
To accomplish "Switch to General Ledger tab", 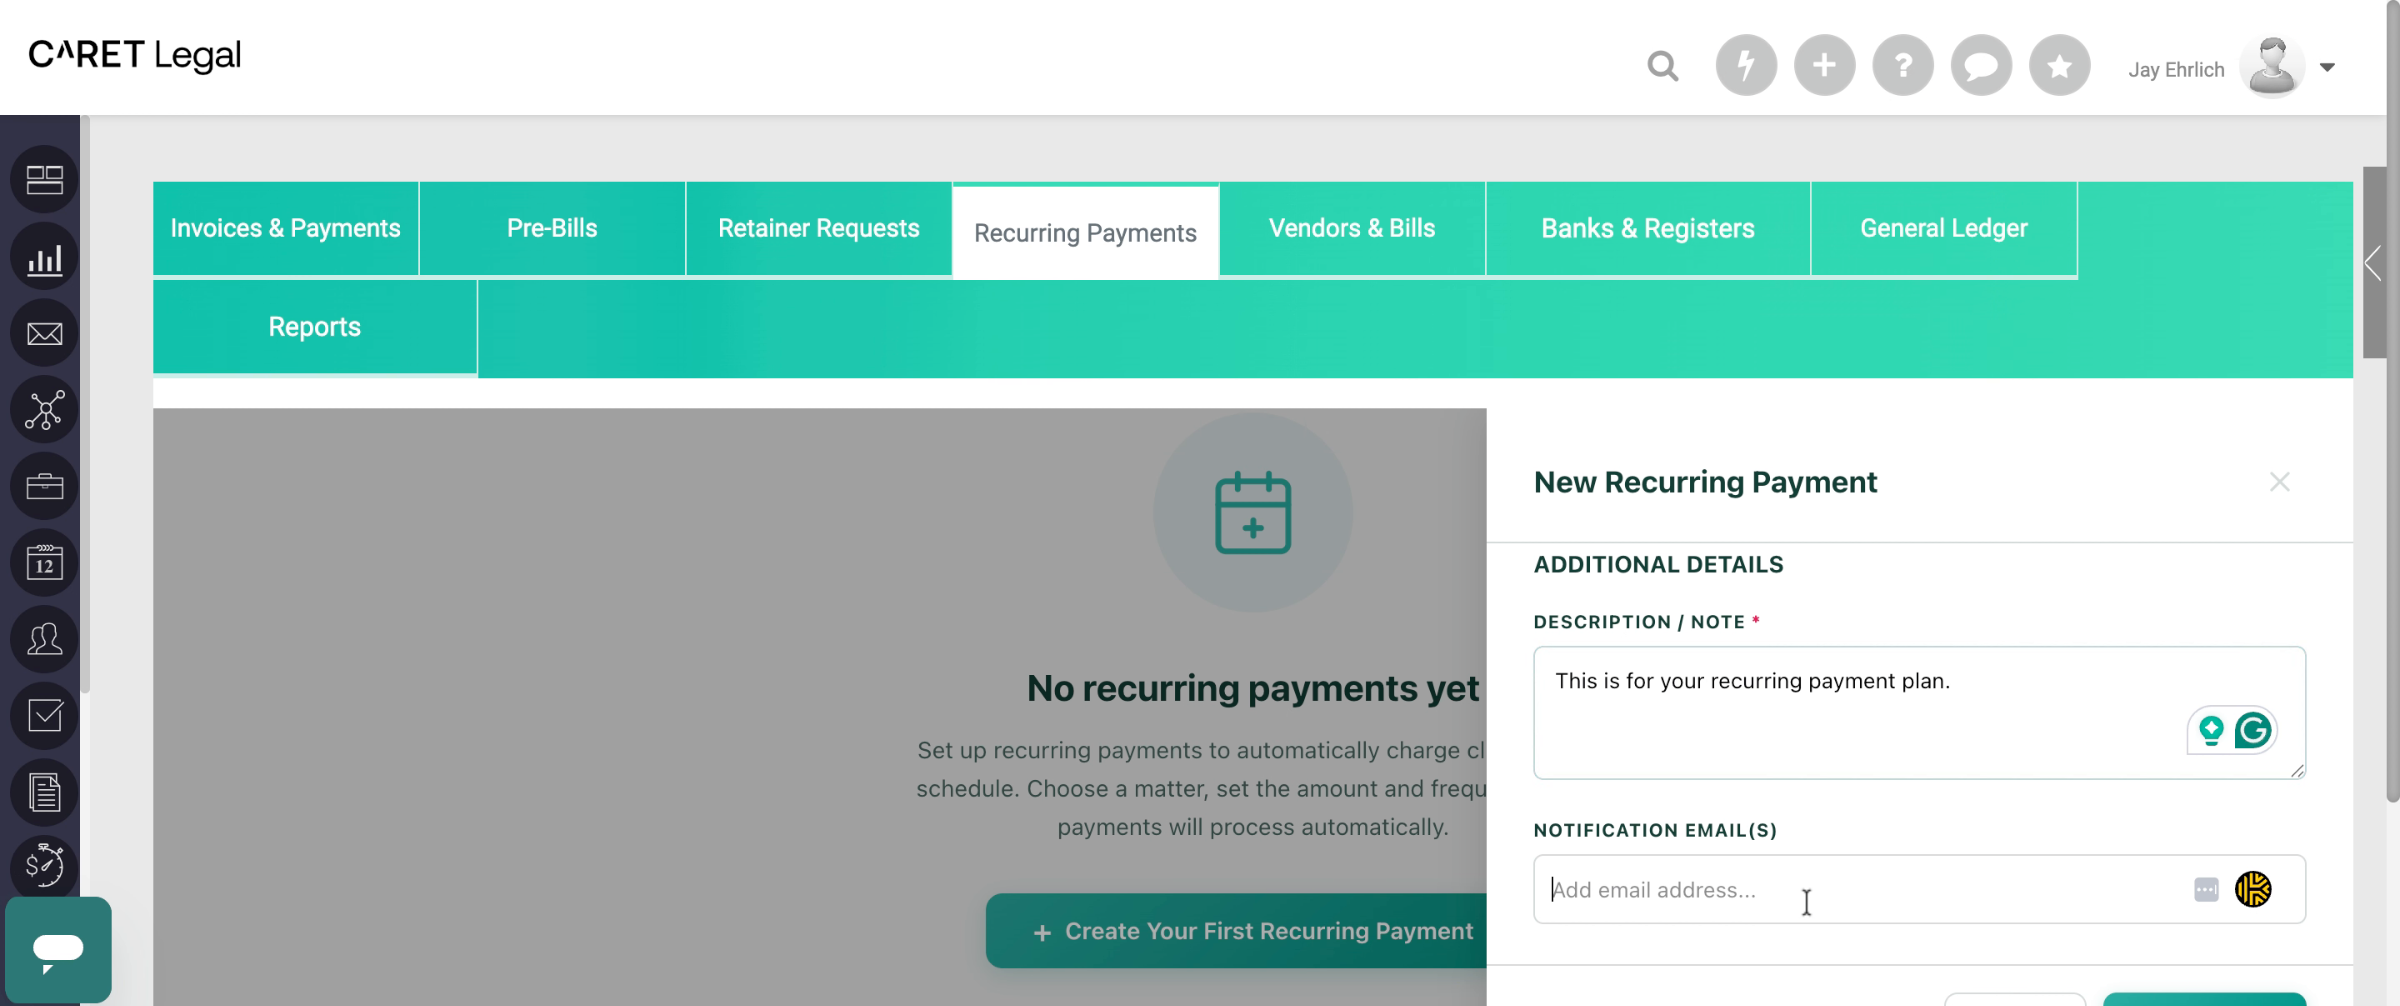I will tap(1944, 228).
